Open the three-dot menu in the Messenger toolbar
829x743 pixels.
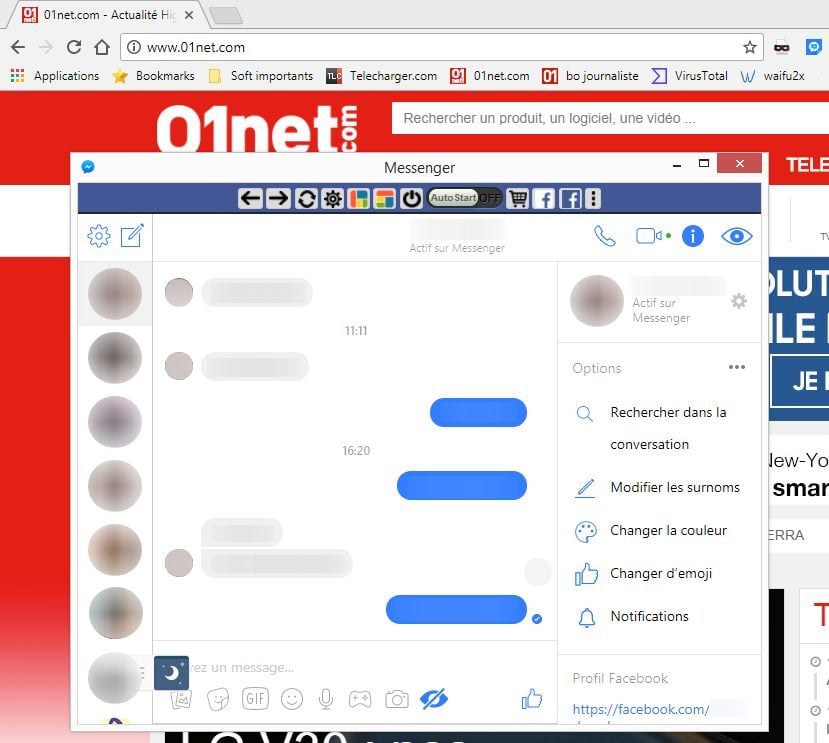click(x=593, y=198)
